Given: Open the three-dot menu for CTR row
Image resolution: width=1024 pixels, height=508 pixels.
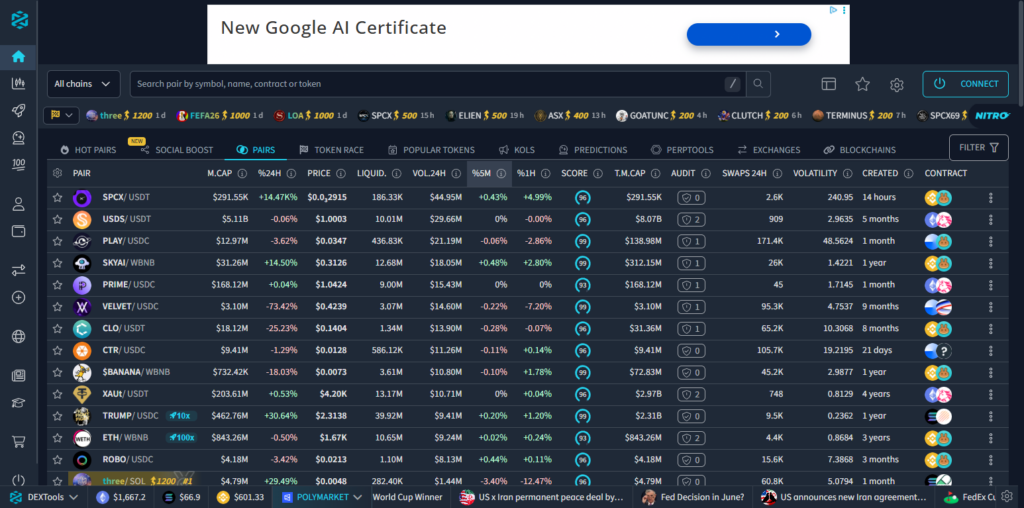Looking at the screenshot, I should pyautogui.click(x=991, y=350).
